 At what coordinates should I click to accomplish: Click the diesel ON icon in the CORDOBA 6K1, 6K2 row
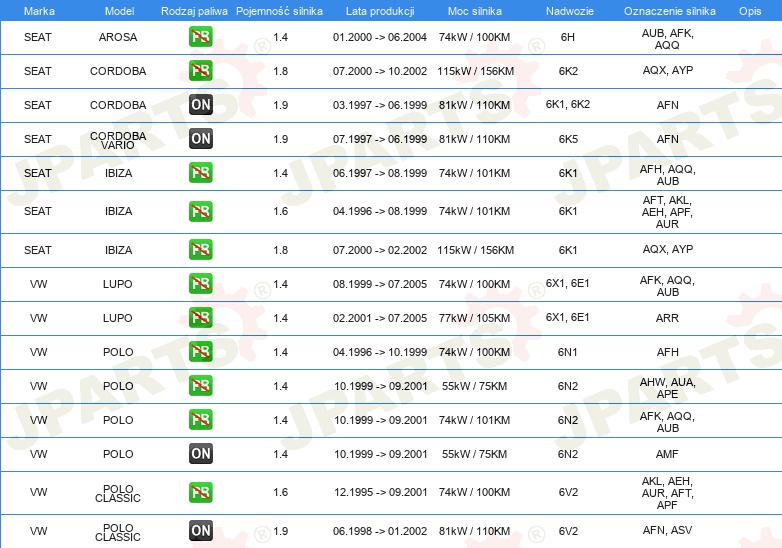tap(200, 105)
